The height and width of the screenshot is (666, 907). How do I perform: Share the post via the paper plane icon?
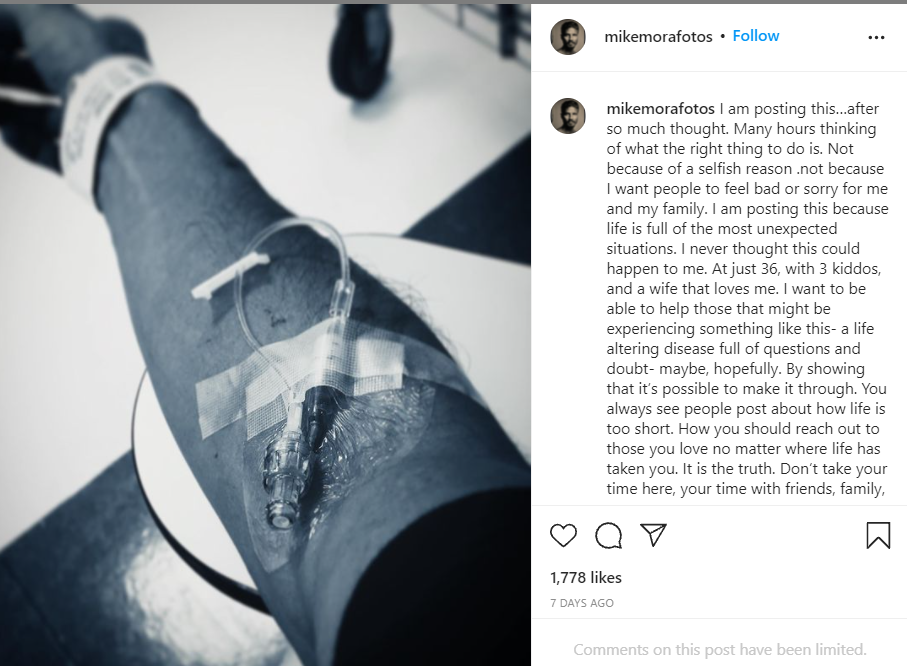tap(654, 535)
